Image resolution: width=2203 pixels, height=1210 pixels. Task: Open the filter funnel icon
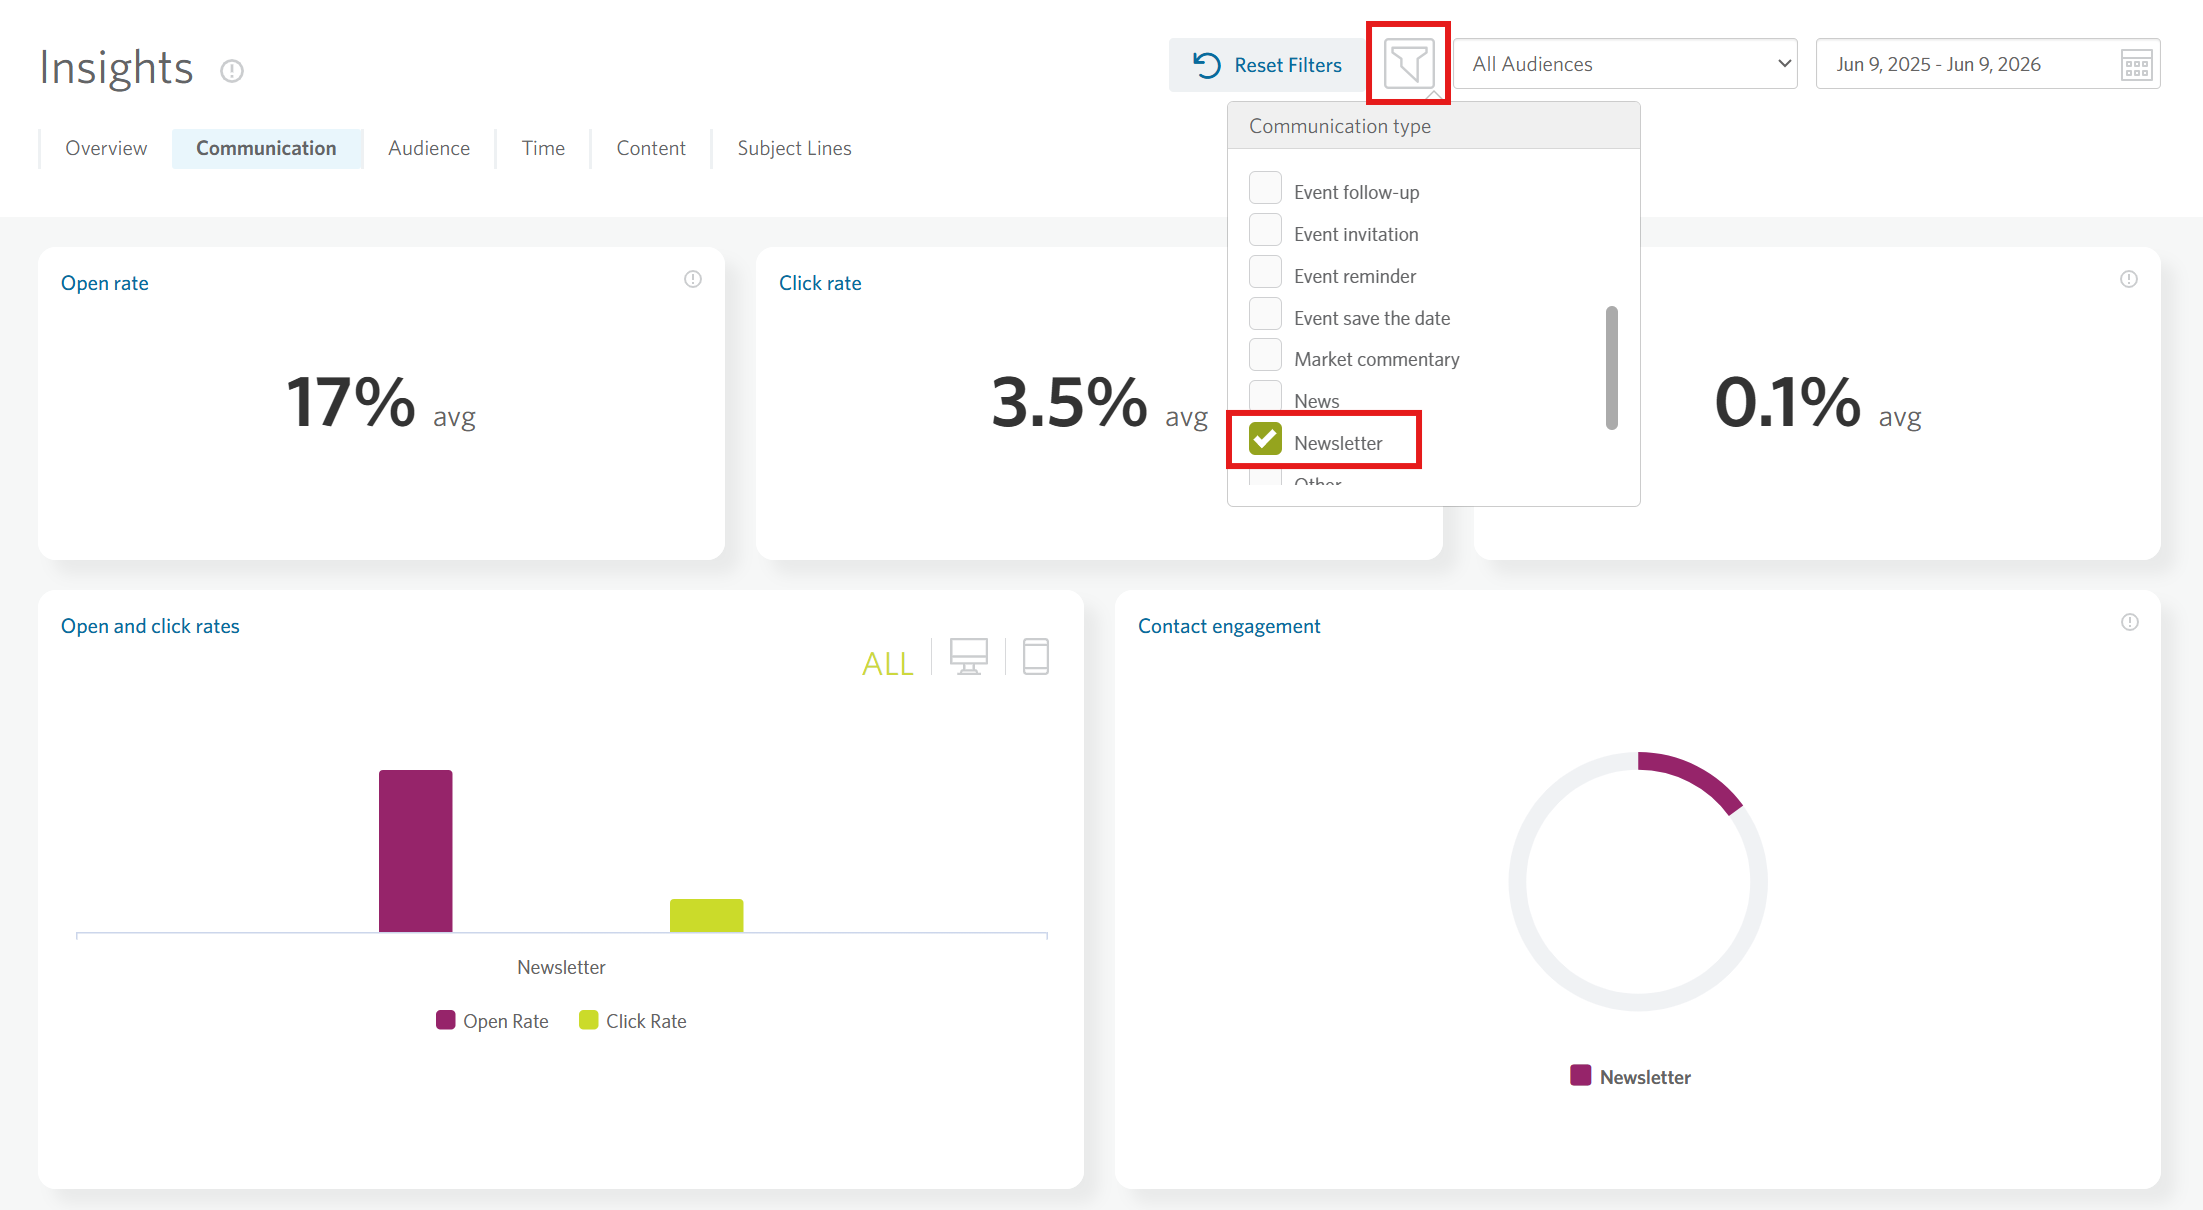click(x=1408, y=64)
